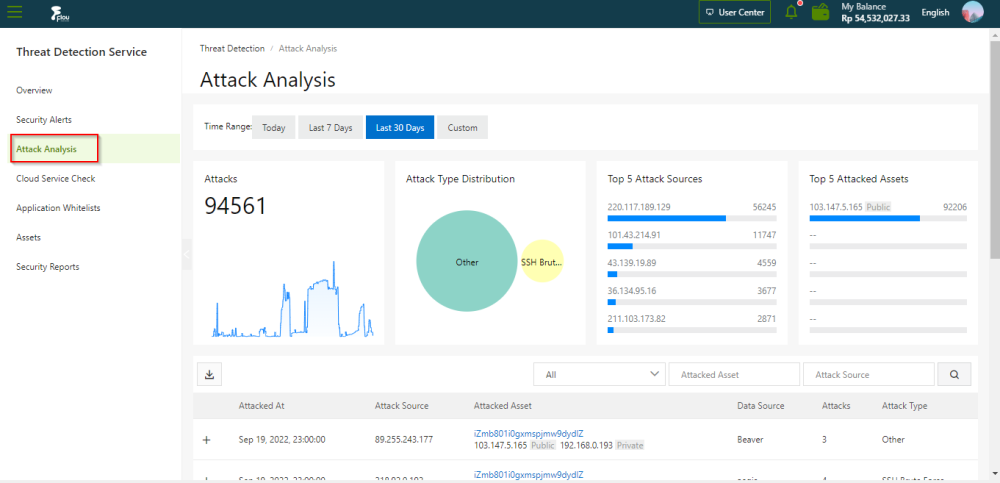Open the user avatar menu
Screen dimensions: 1000x483
click(x=973, y=12)
